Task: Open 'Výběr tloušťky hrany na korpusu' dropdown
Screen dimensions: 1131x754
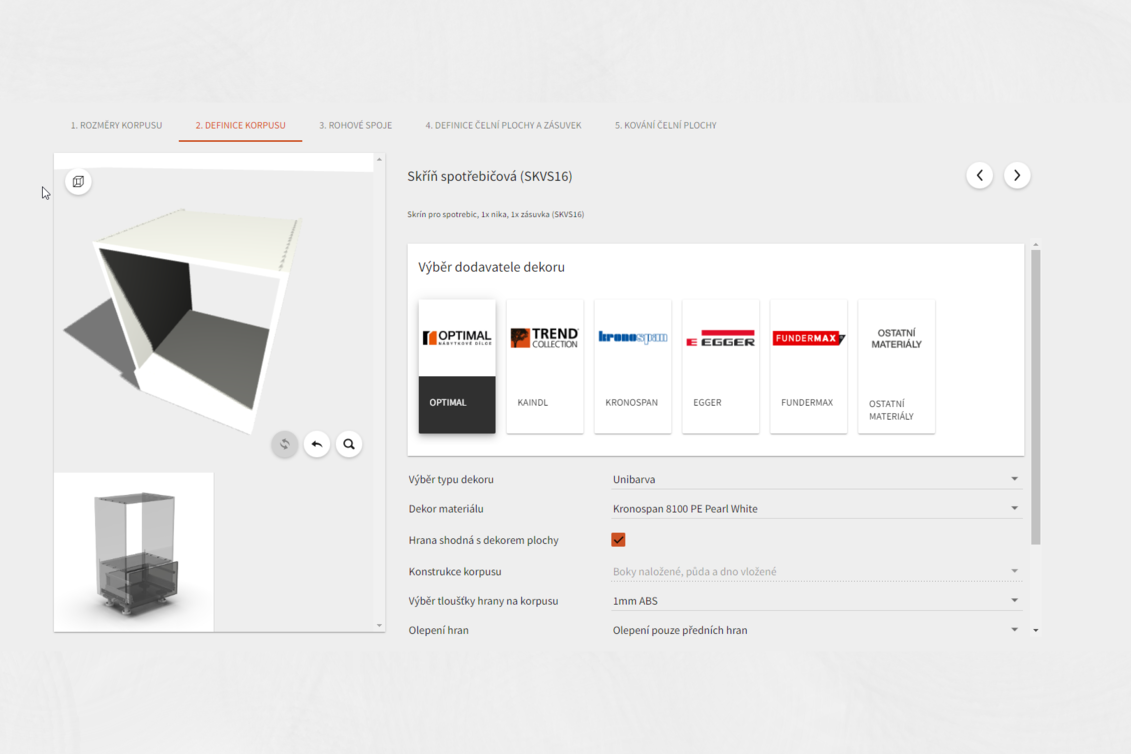Action: point(815,601)
